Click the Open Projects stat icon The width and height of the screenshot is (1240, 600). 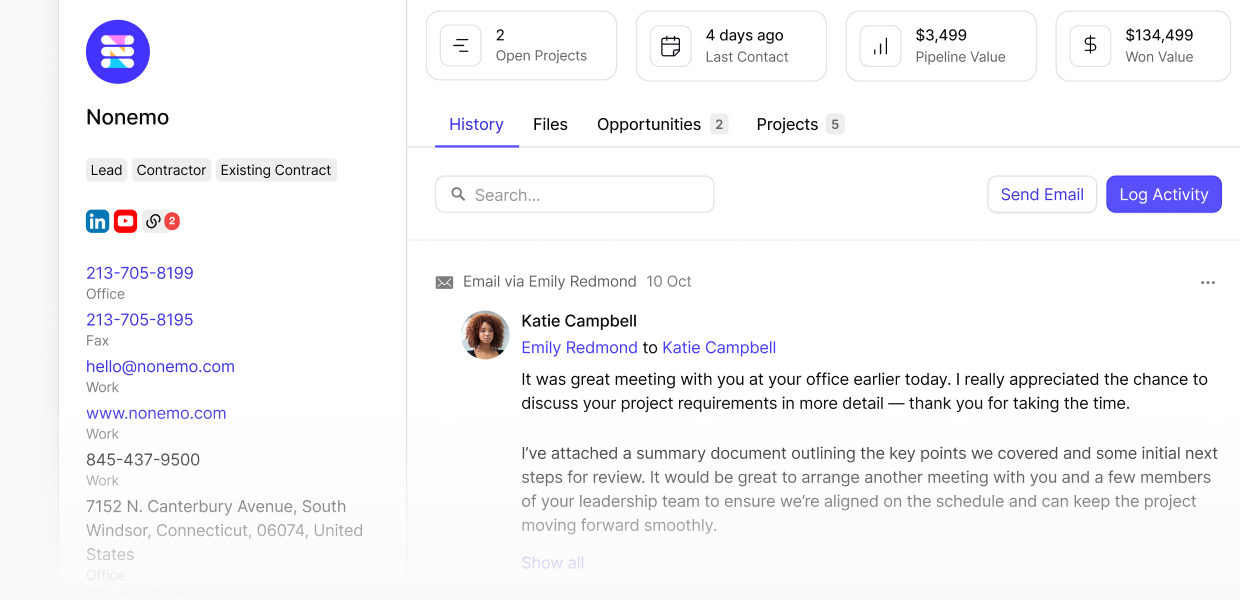[x=460, y=45]
